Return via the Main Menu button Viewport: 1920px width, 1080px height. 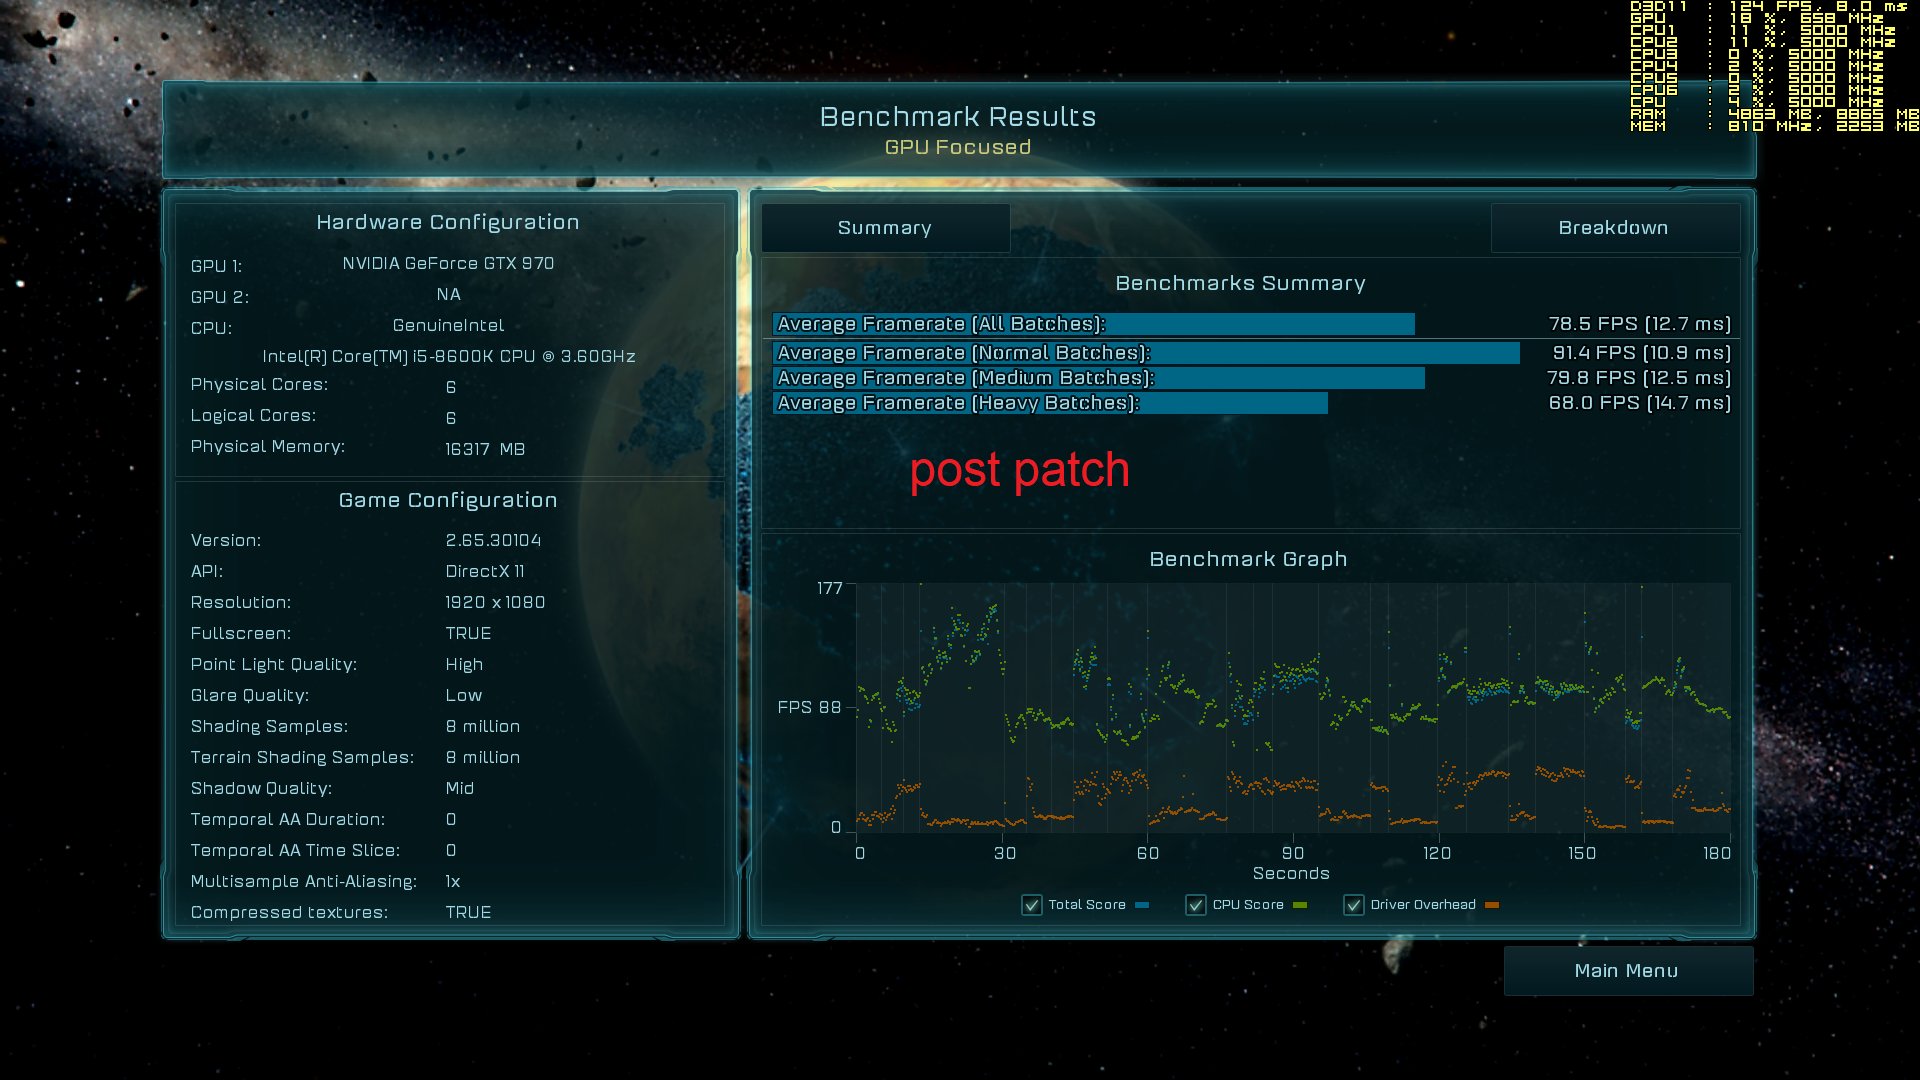point(1627,971)
